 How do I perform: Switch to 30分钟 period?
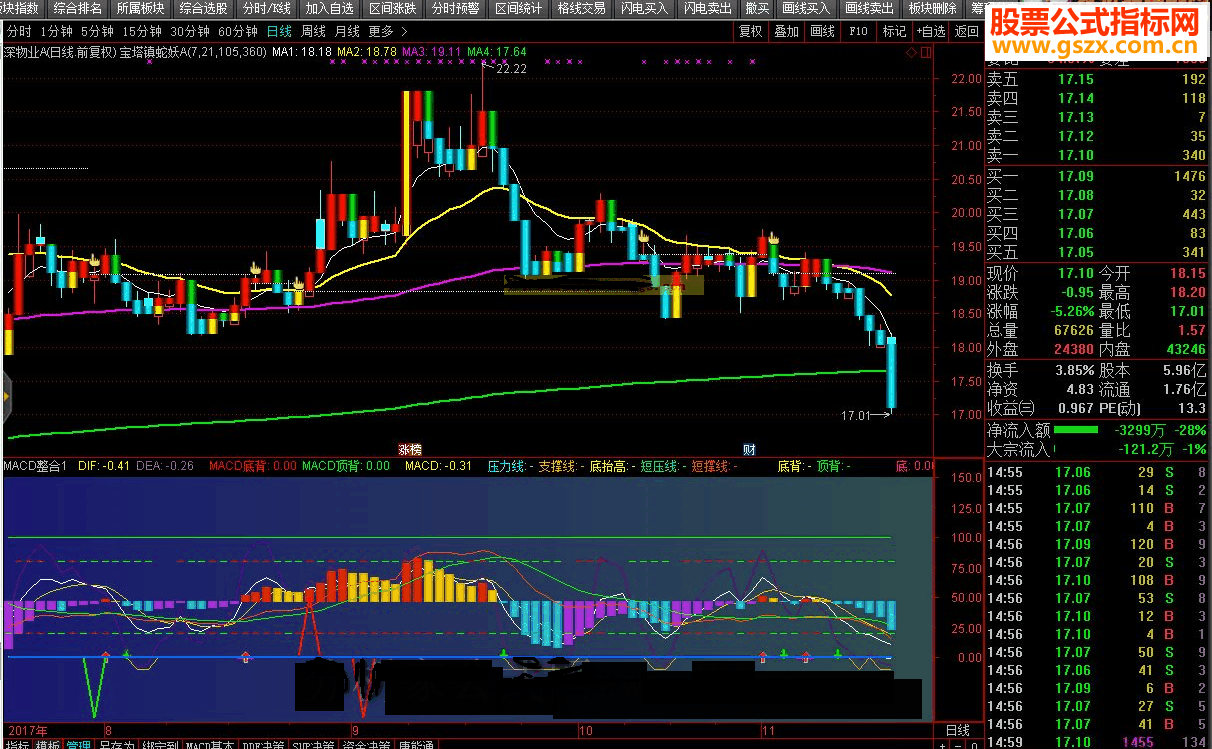click(190, 31)
